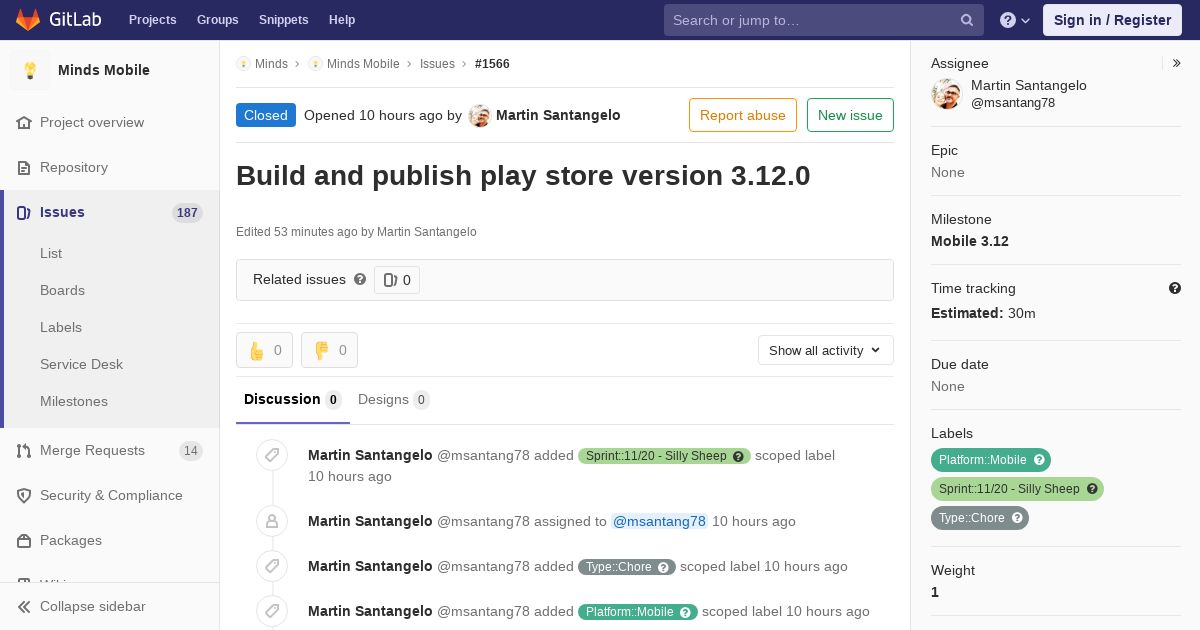Screen dimensions: 1200x630
Task: Click the Report abuse button
Action: pyautogui.click(x=743, y=115)
